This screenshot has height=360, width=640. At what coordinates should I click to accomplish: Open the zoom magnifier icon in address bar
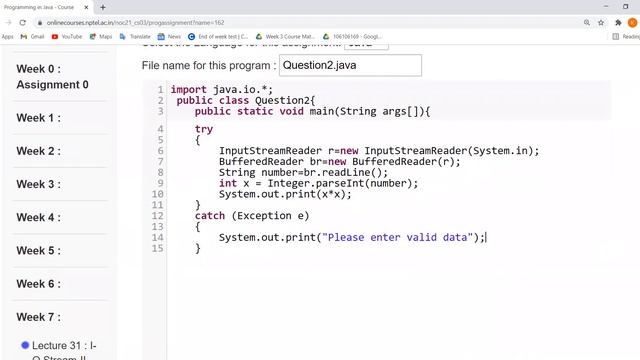click(587, 23)
